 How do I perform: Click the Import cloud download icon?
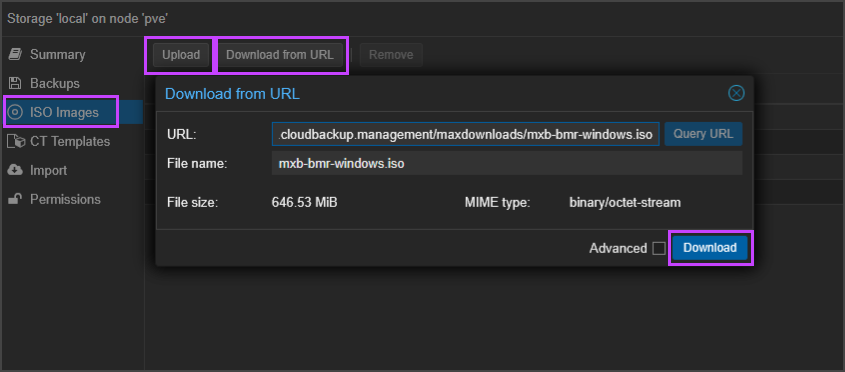(x=15, y=170)
